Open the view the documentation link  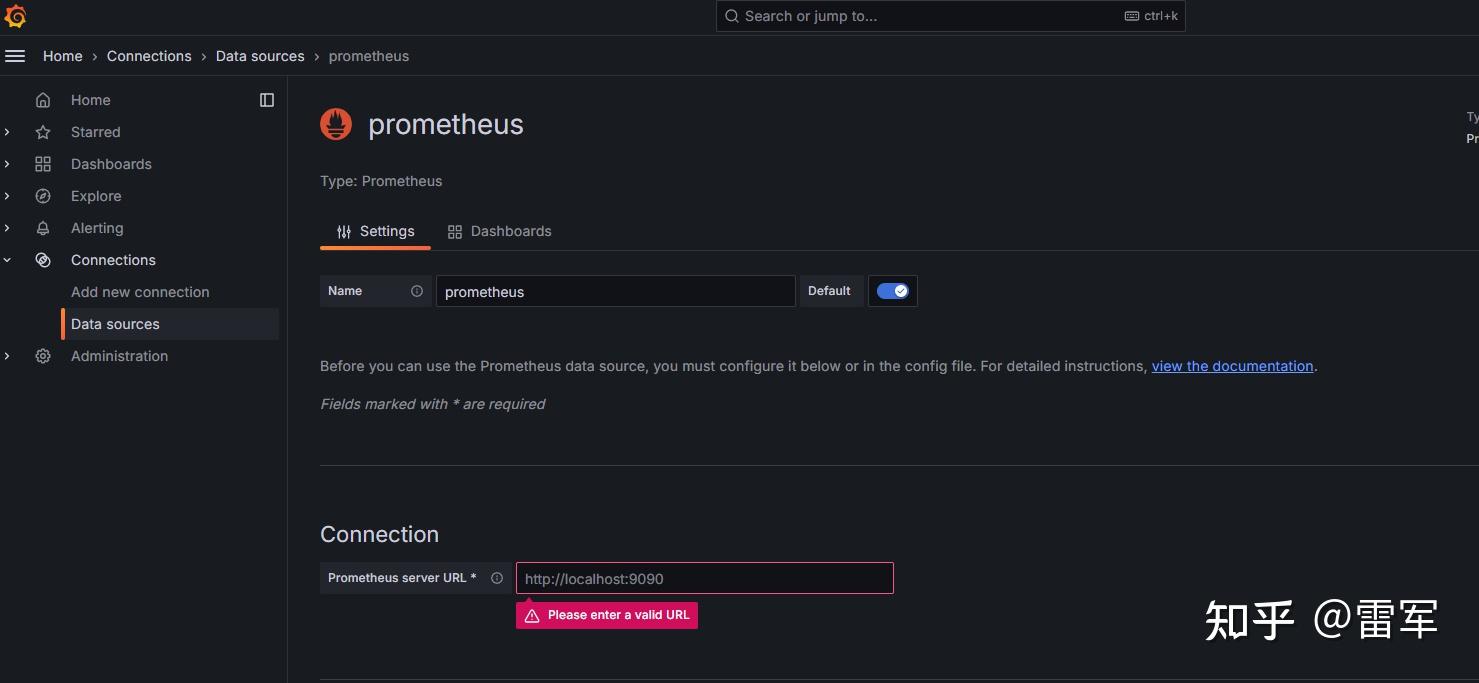point(1232,366)
